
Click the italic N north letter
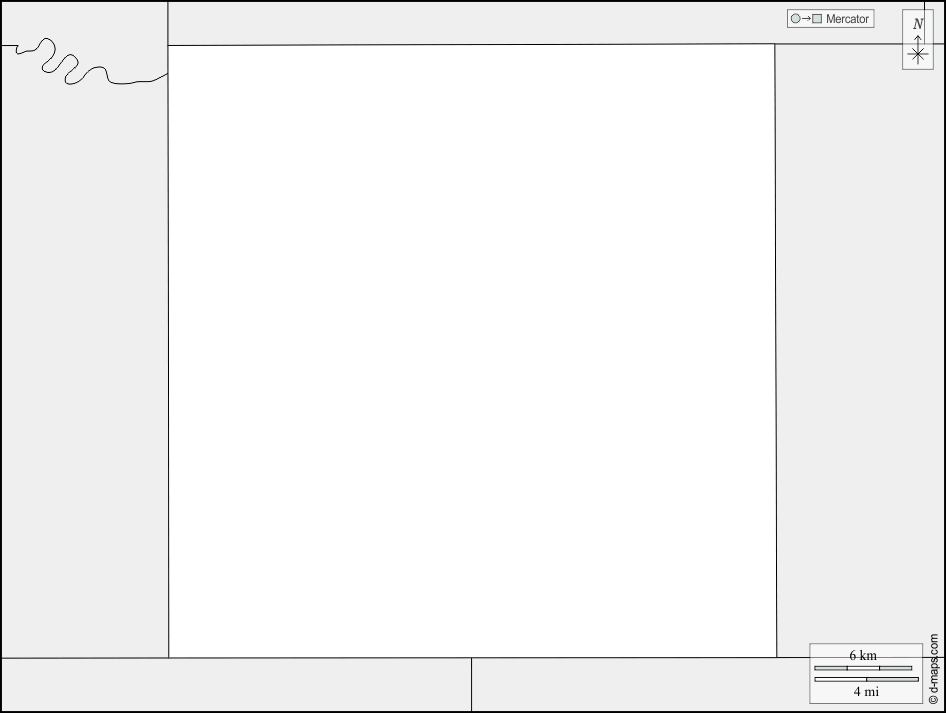918,24
